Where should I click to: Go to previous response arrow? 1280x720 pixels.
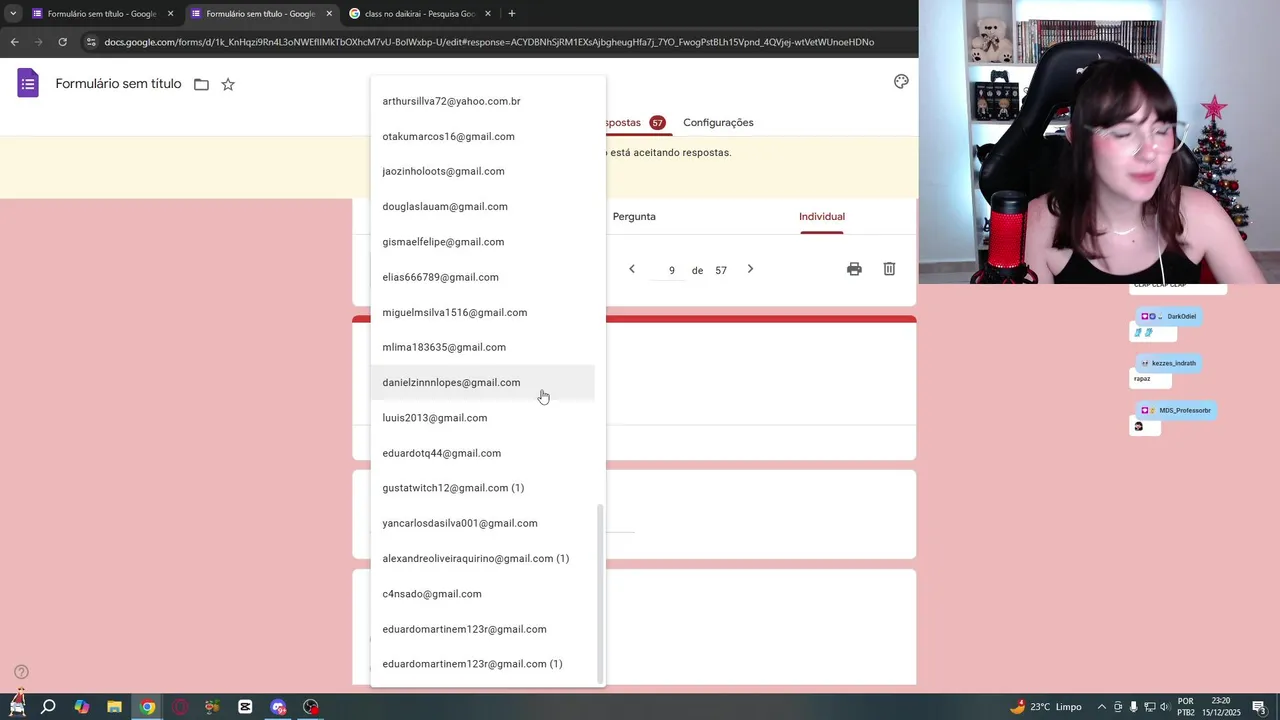[x=632, y=269]
